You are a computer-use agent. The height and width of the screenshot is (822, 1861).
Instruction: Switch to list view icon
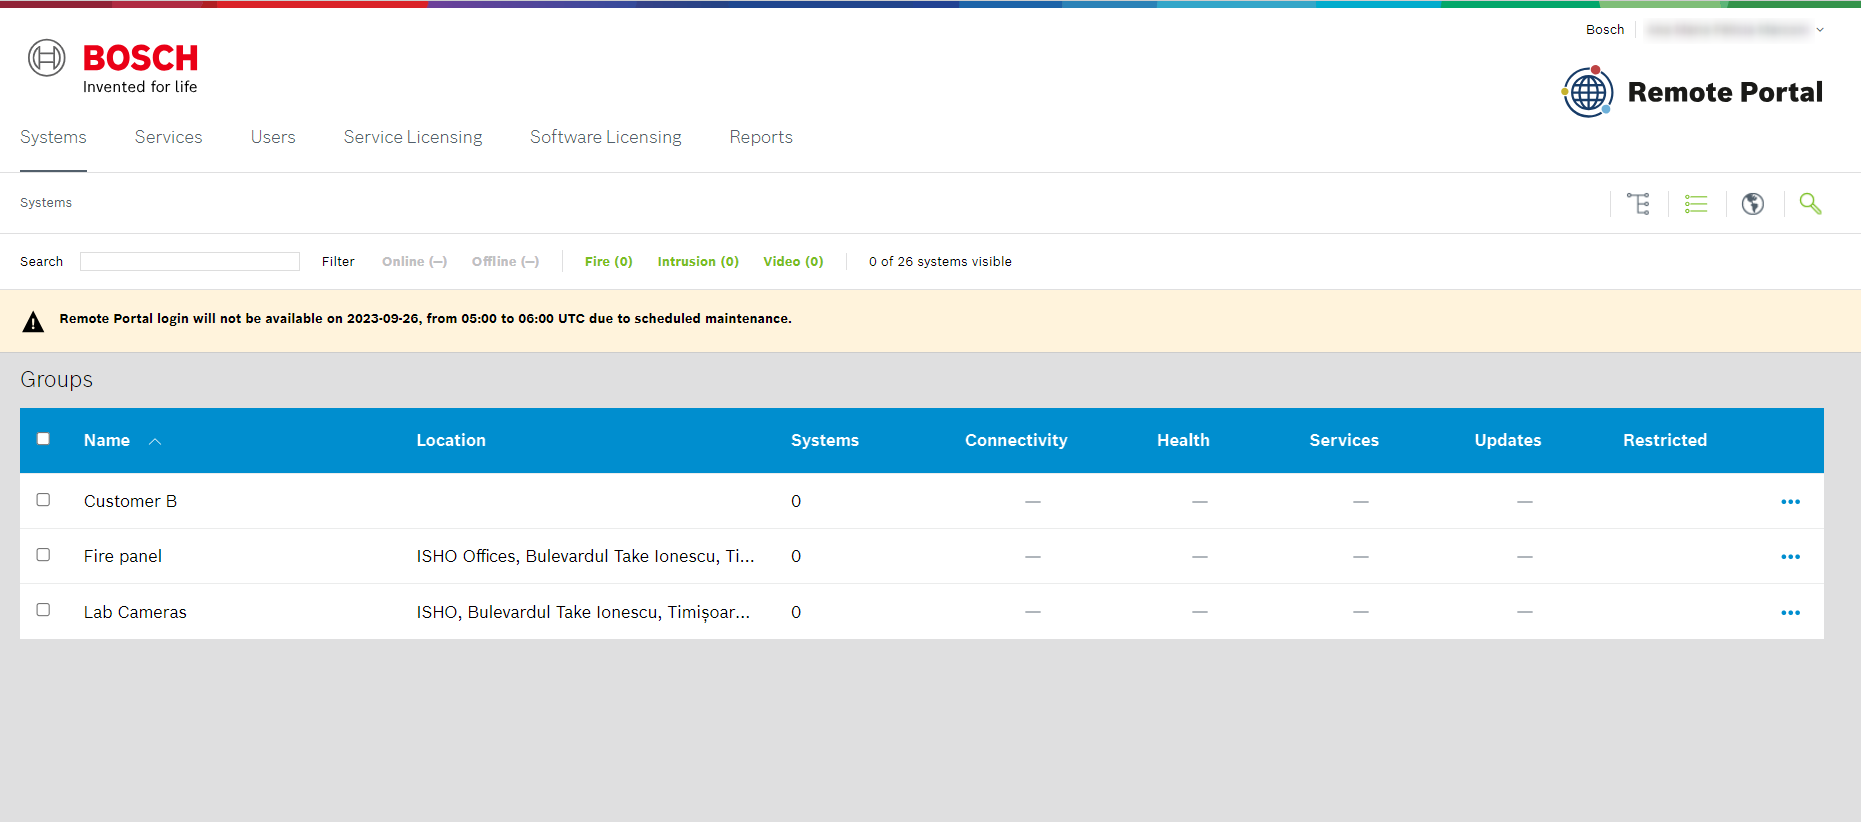[x=1696, y=204]
